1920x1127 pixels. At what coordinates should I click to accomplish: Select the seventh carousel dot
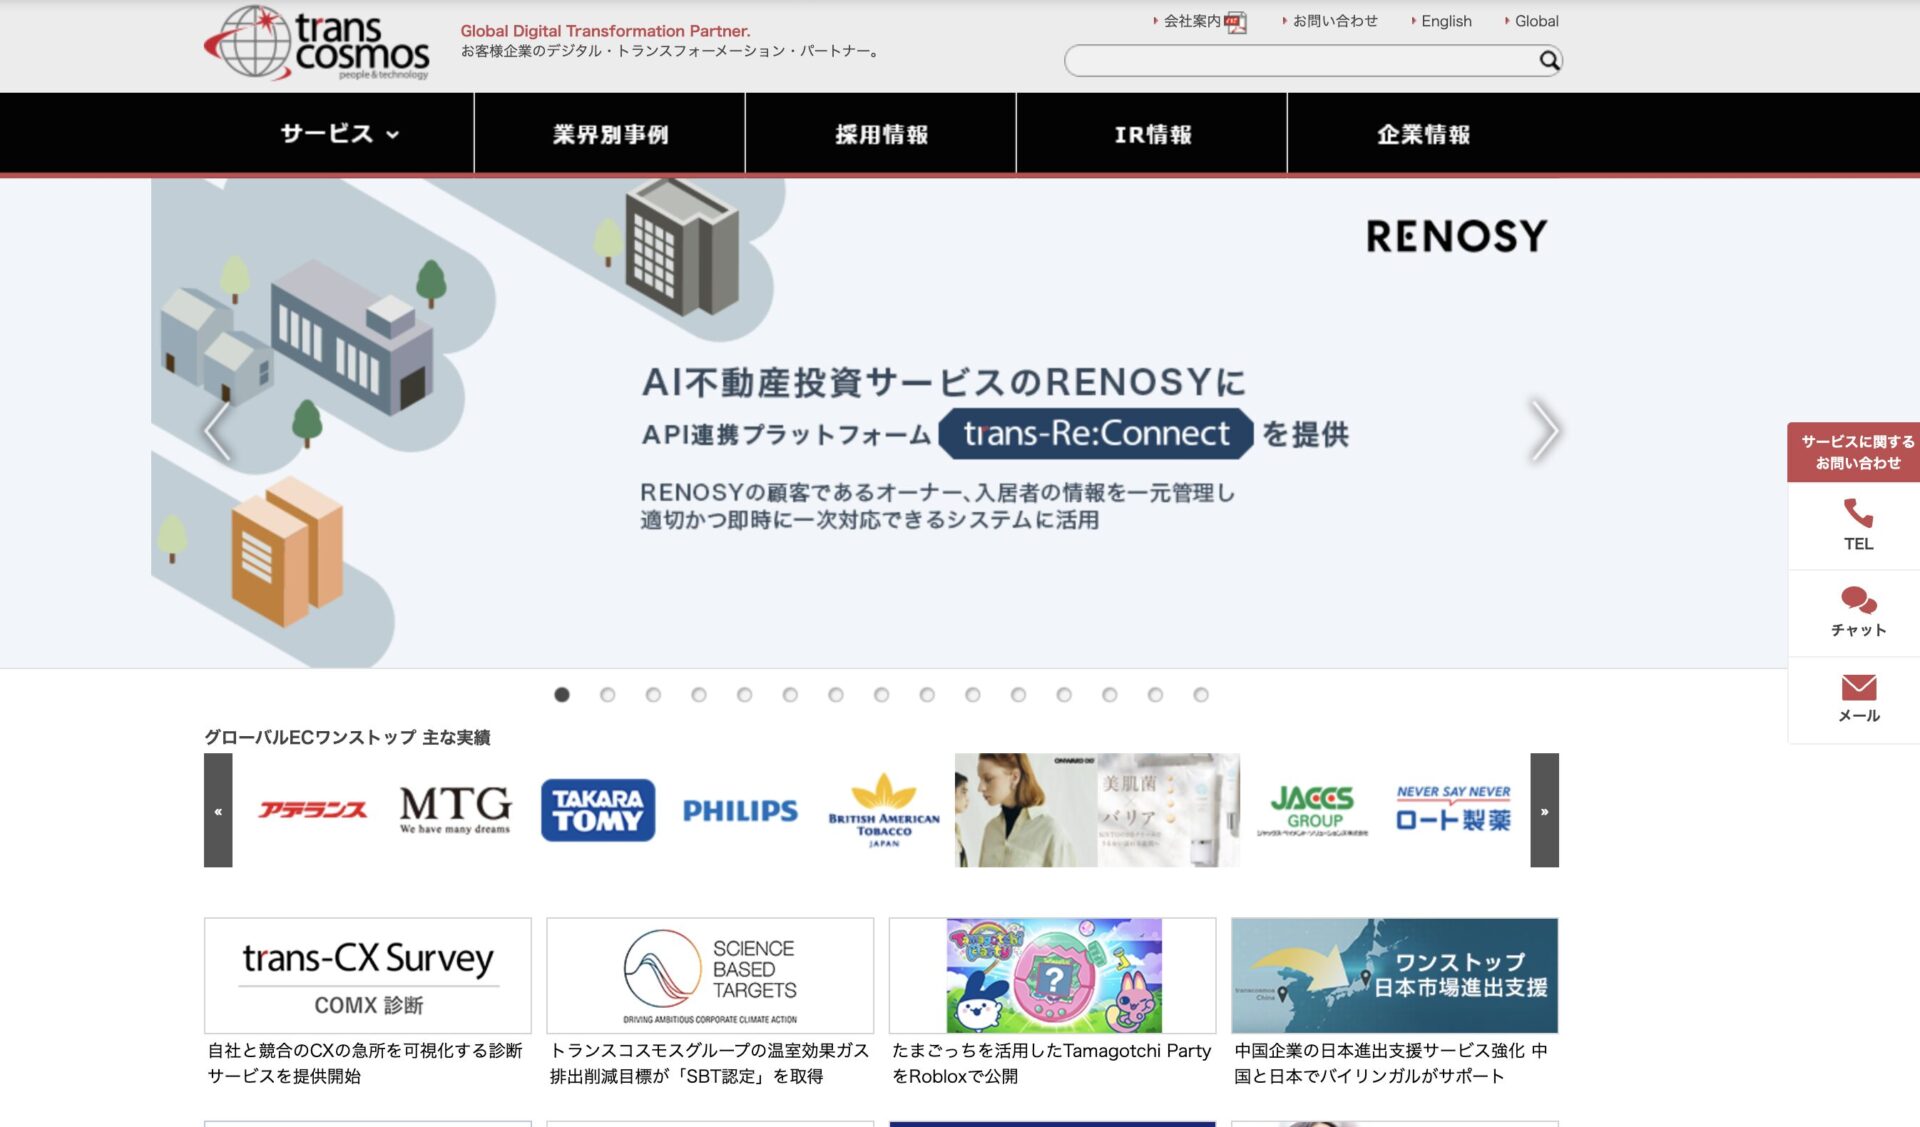point(836,695)
